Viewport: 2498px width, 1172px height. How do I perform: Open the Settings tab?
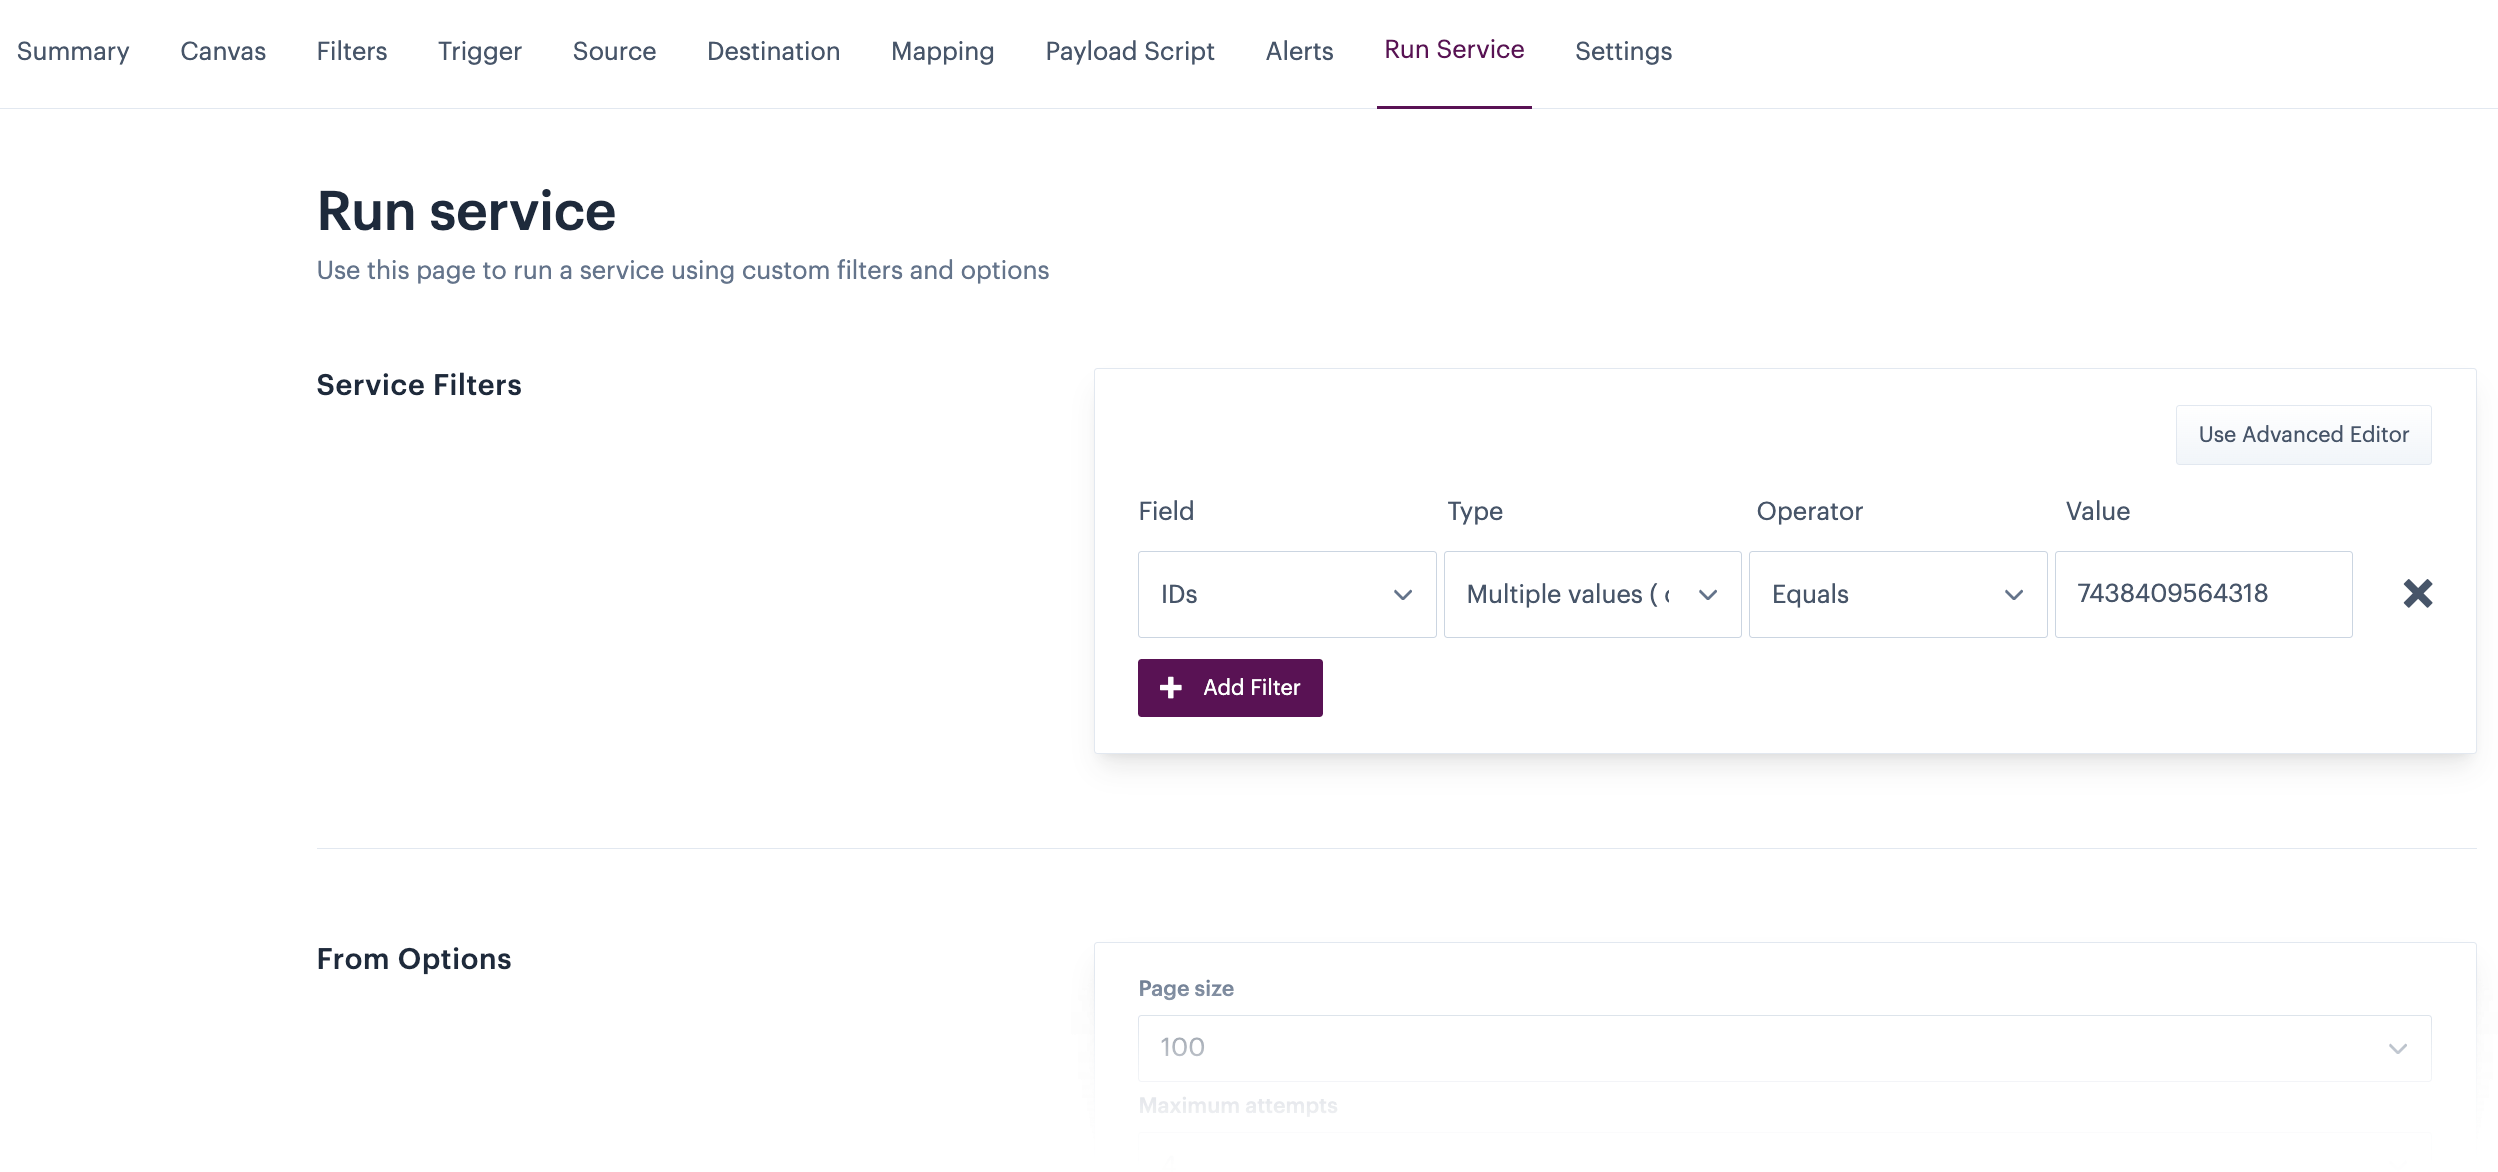point(1622,52)
